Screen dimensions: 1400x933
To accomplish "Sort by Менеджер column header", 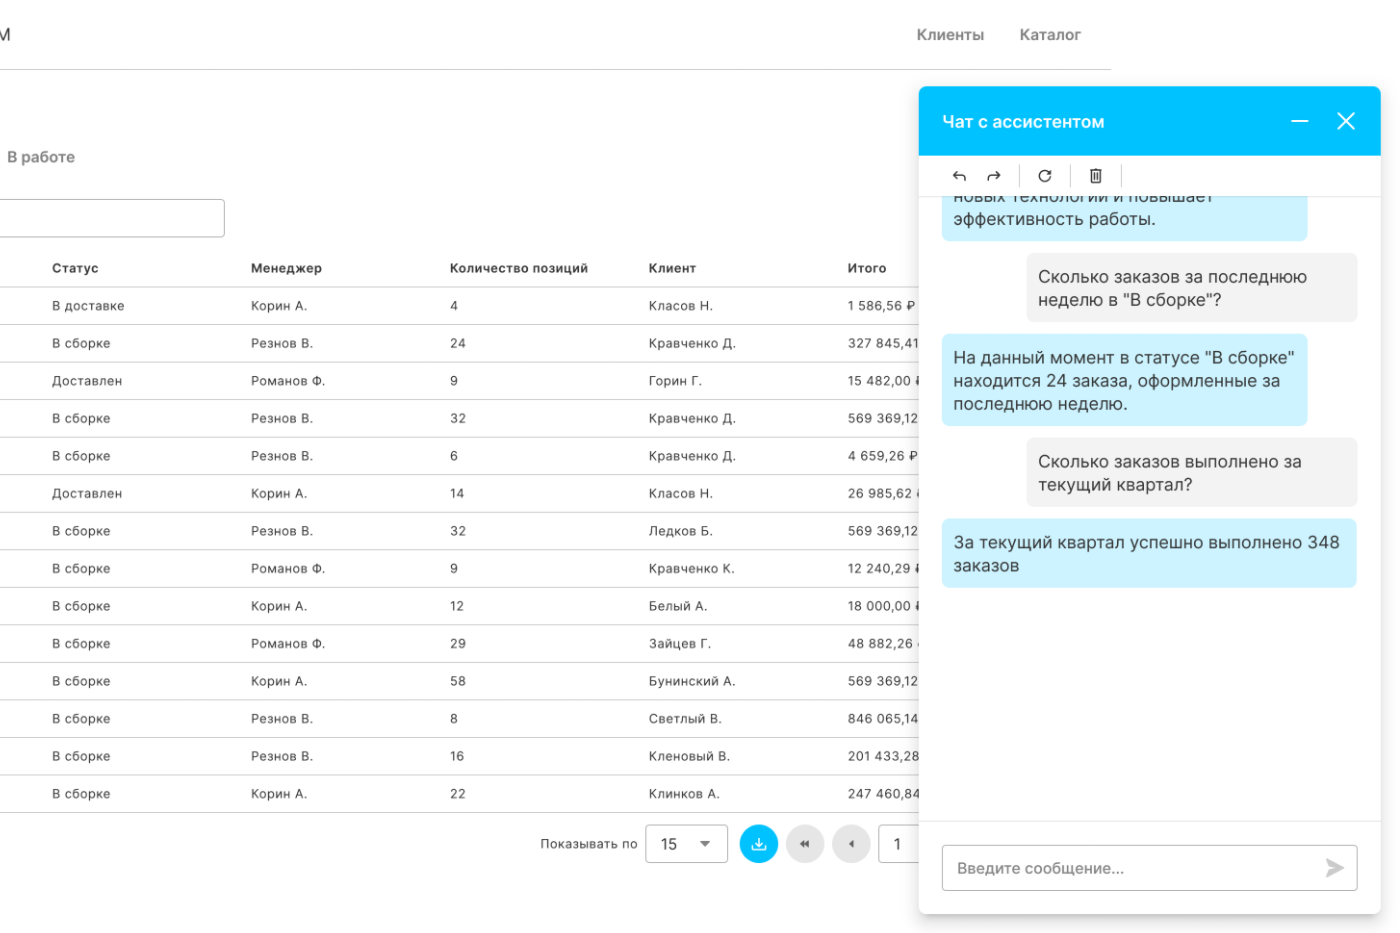I will point(286,268).
